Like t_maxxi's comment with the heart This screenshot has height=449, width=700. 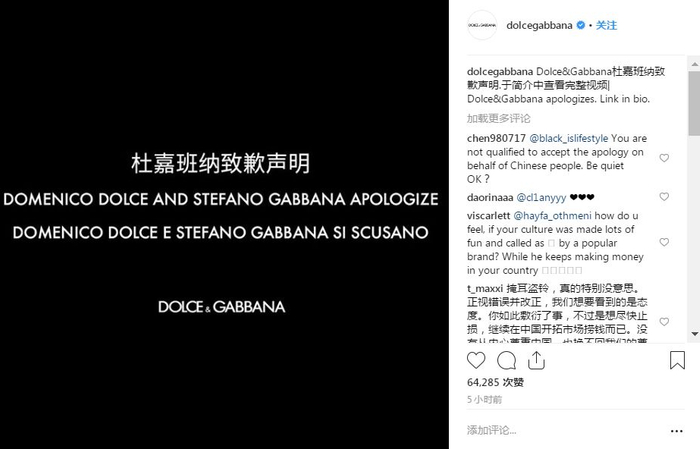click(664, 322)
